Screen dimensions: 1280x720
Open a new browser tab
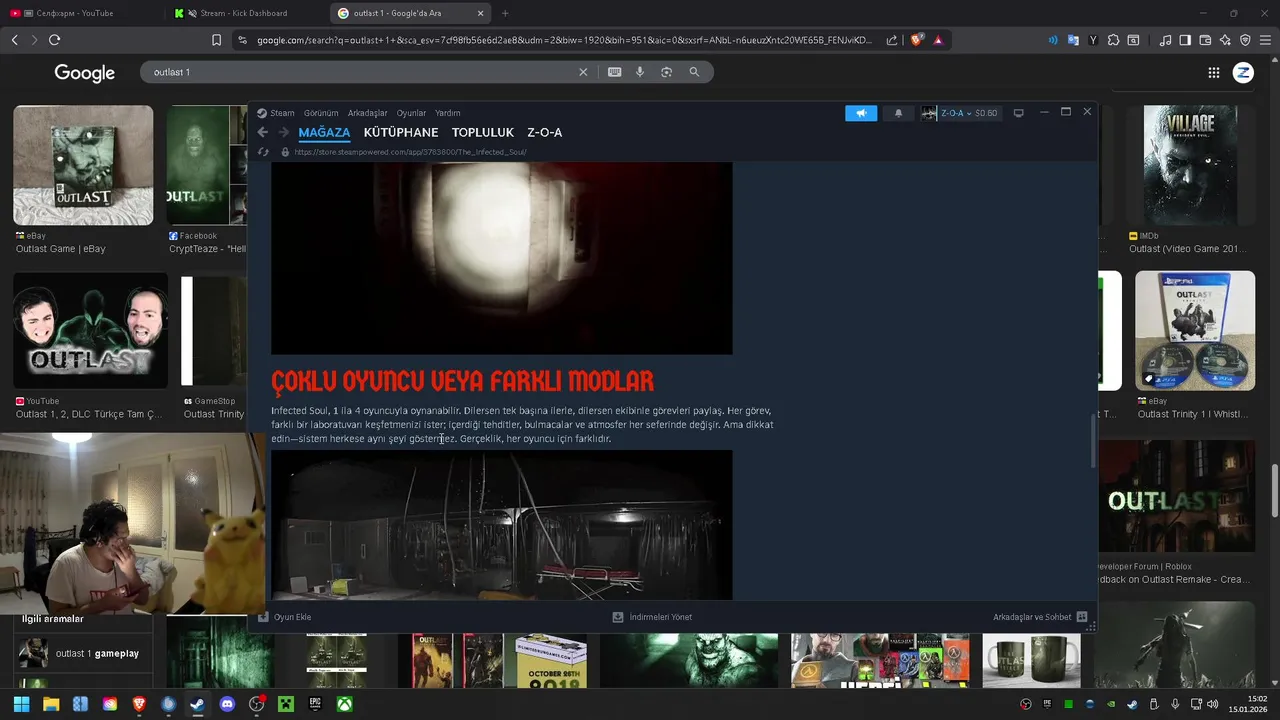pyautogui.click(x=505, y=13)
